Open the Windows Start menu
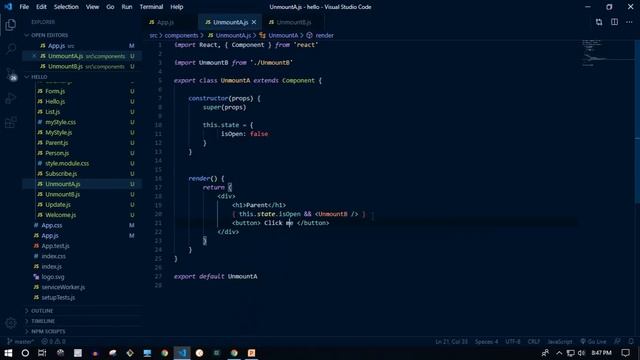Screen dimensions: 640x360 8,353
